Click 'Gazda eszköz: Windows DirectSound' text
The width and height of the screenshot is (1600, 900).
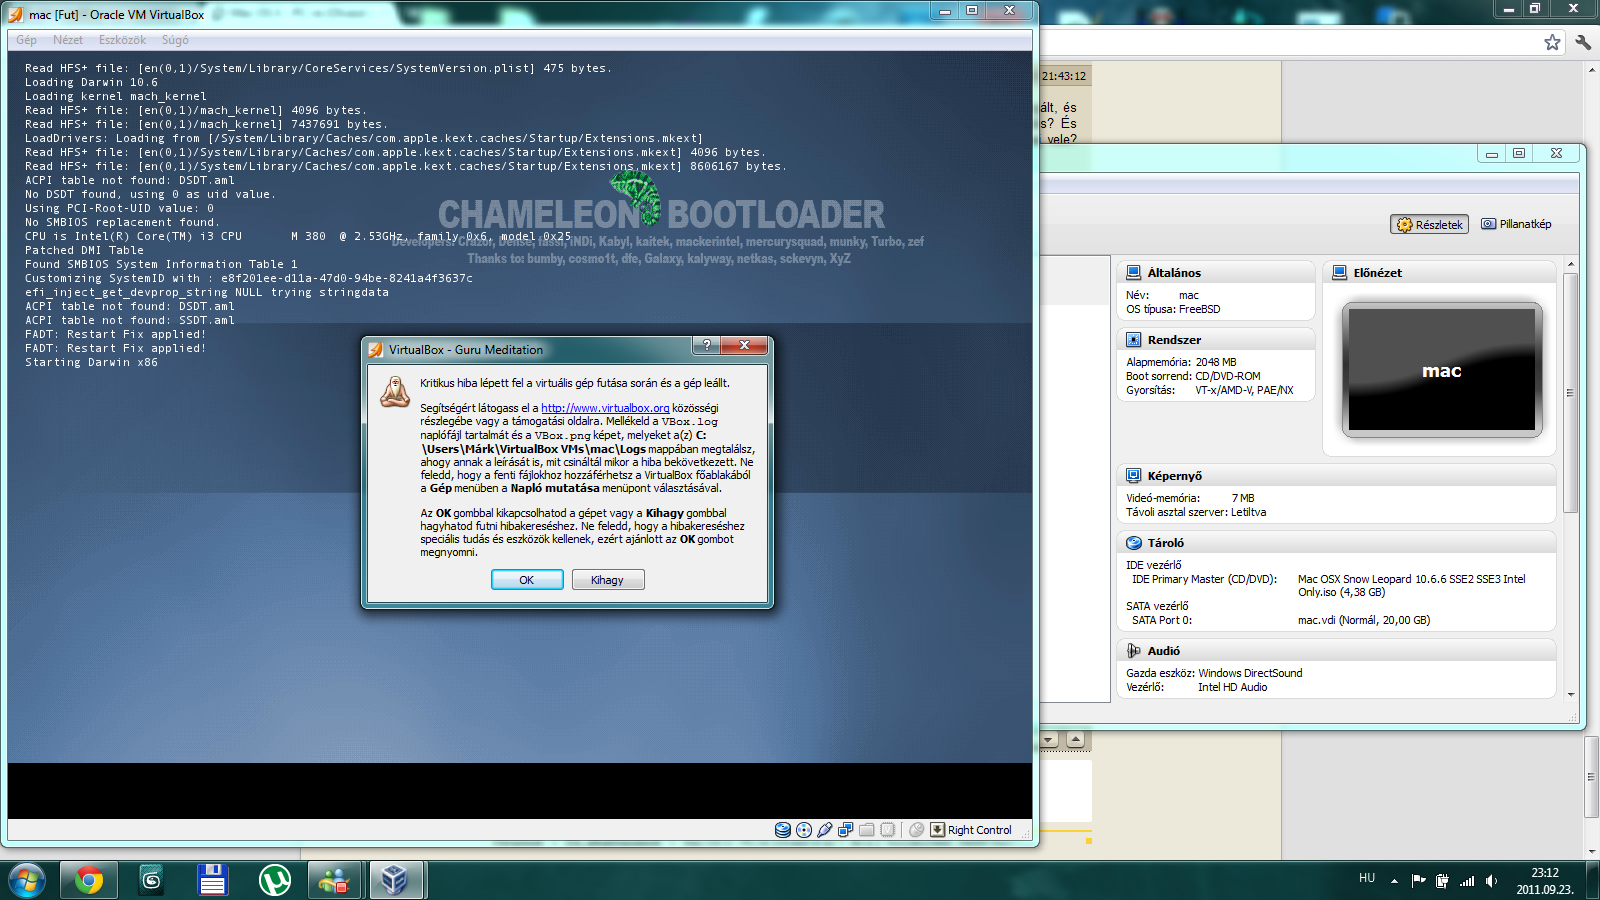click(x=1214, y=673)
